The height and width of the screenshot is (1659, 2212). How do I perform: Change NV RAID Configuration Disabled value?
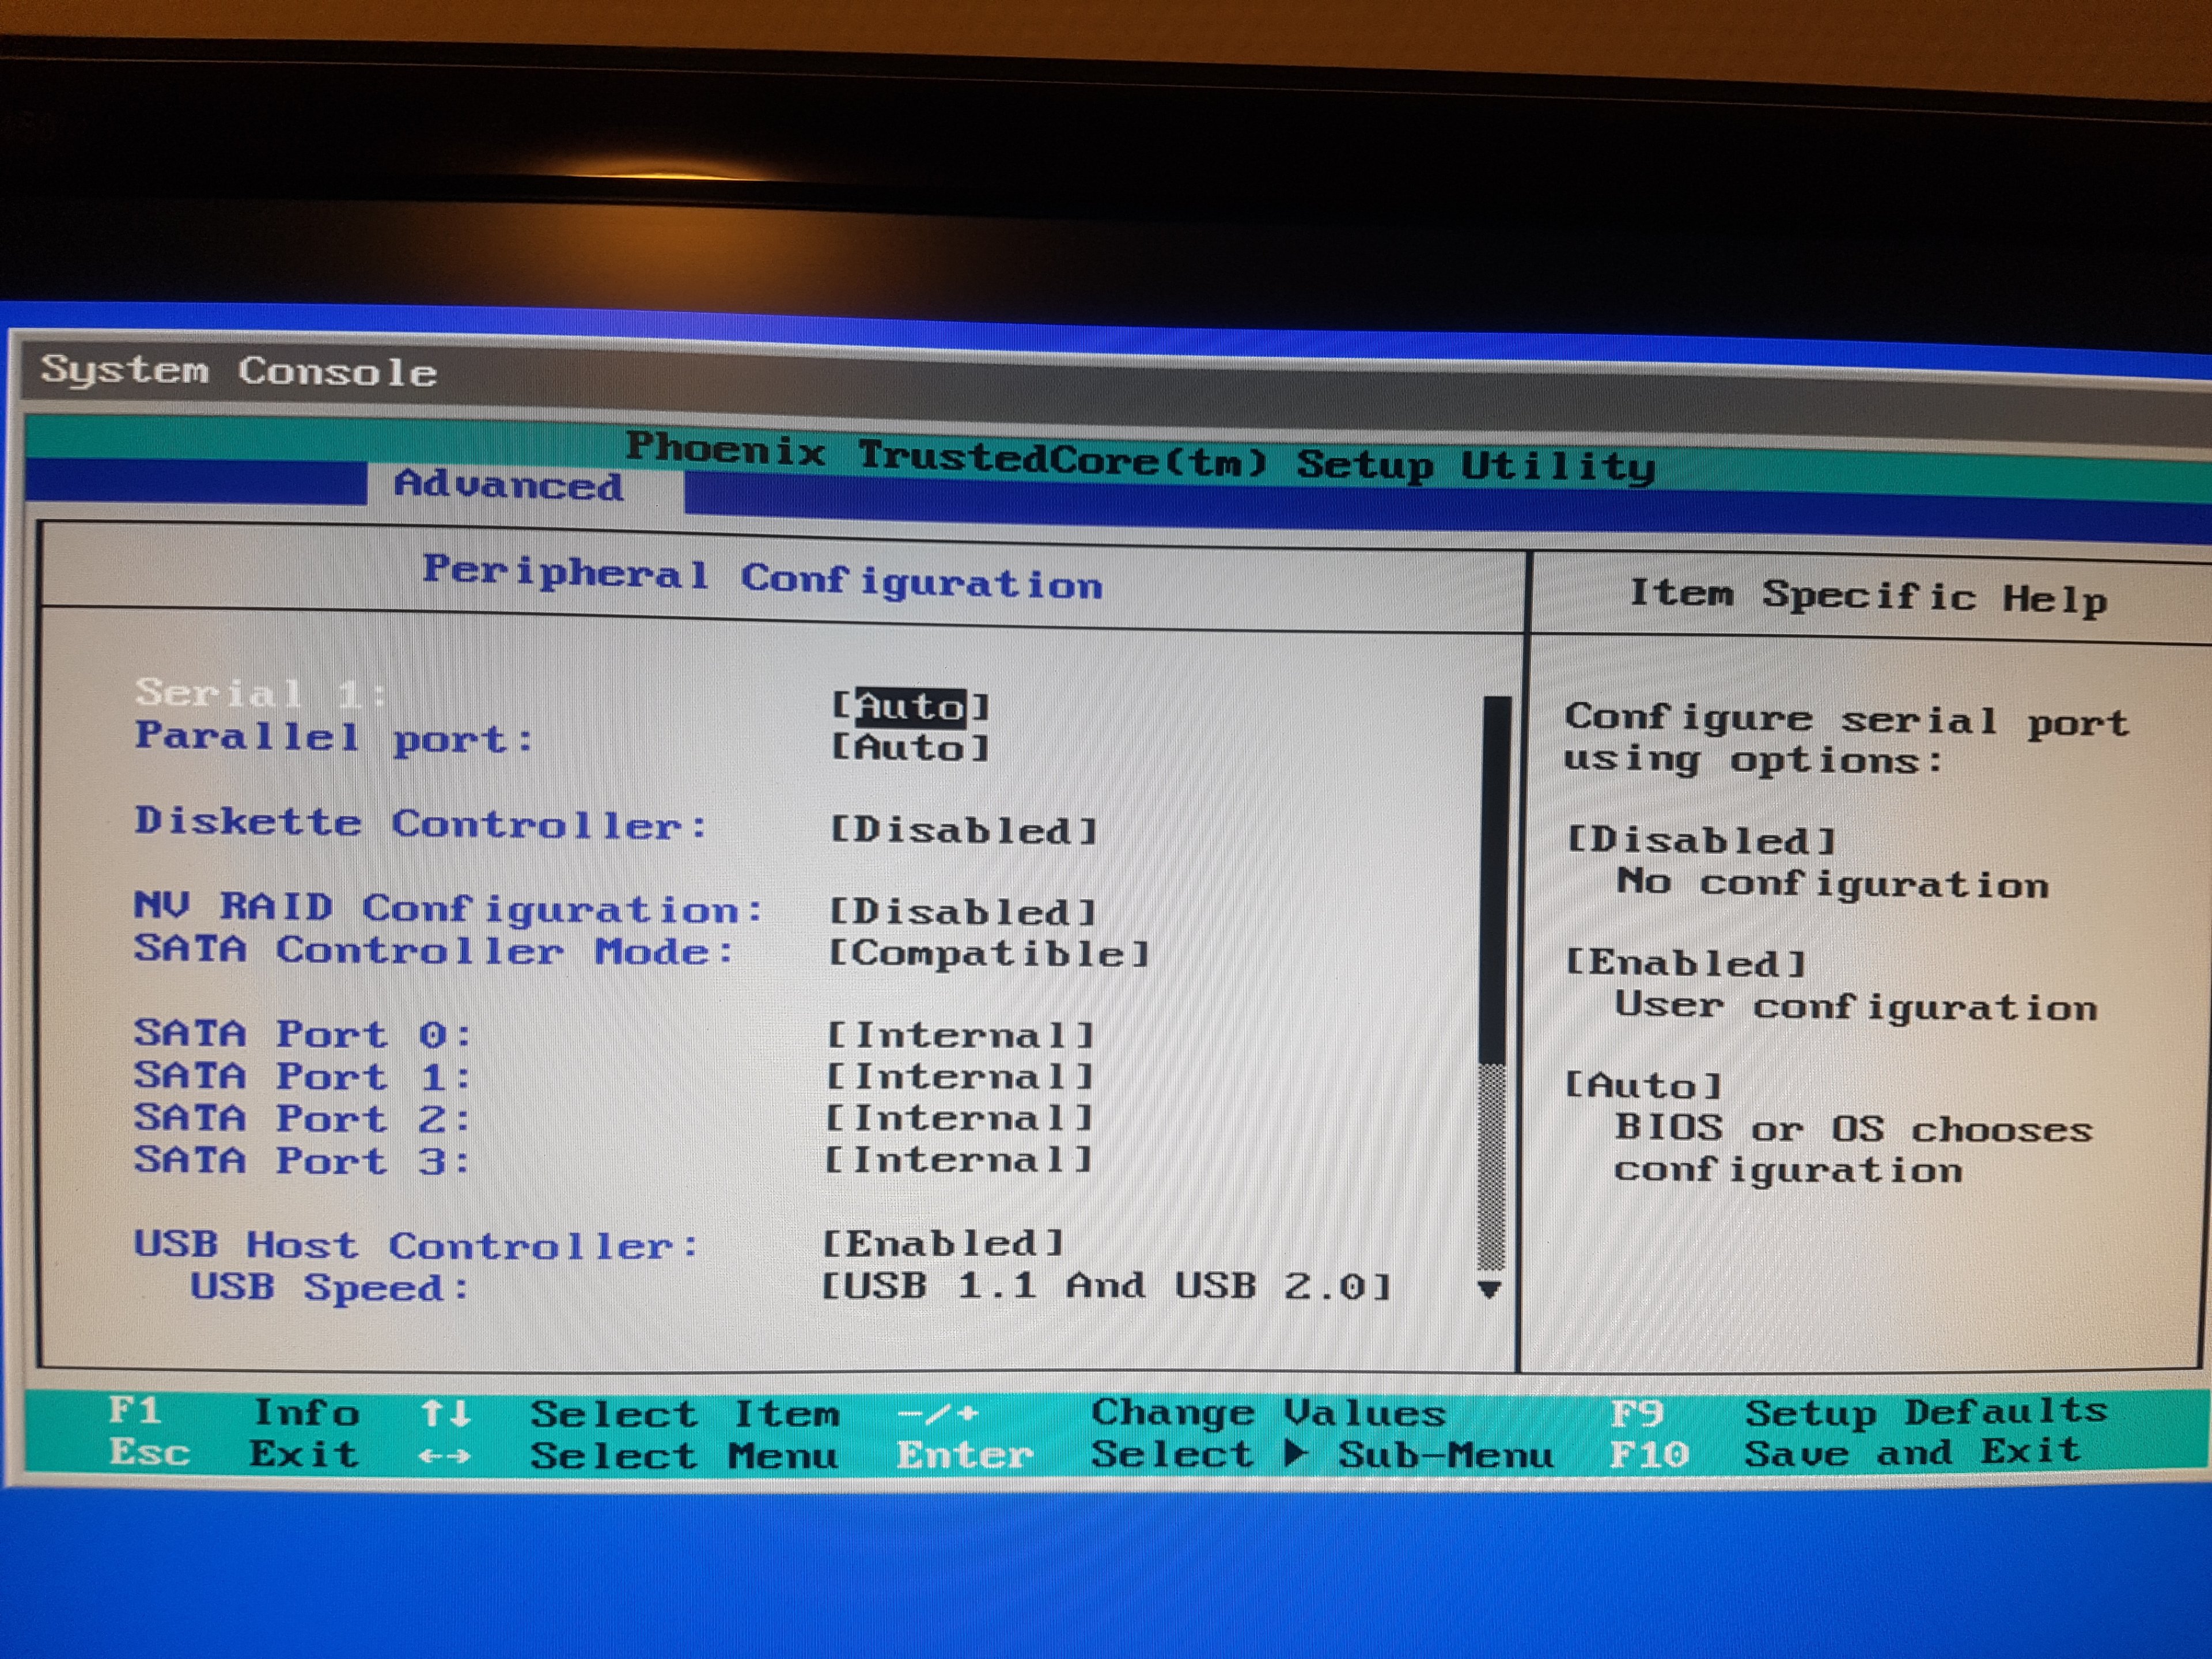964,912
